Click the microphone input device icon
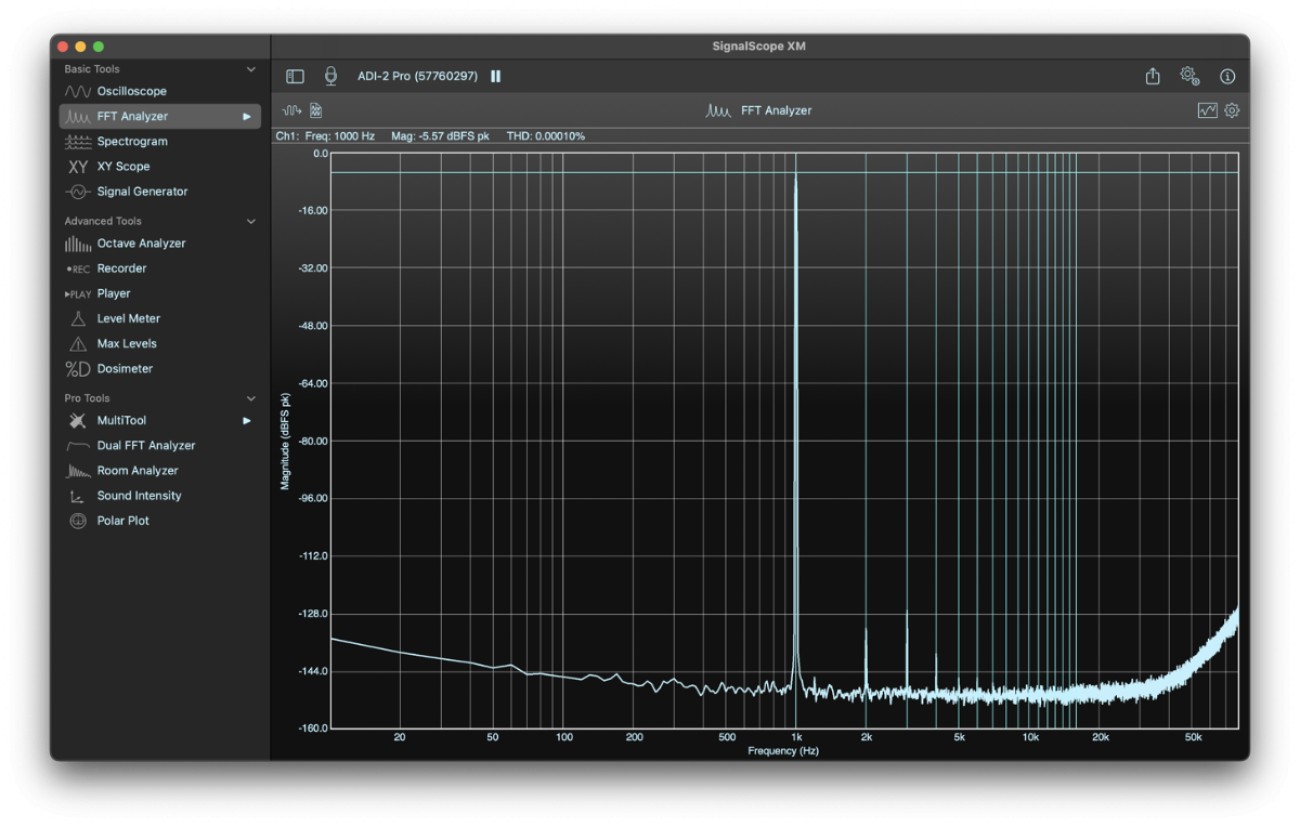Image resolution: width=1300 pixels, height=827 pixels. point(331,77)
